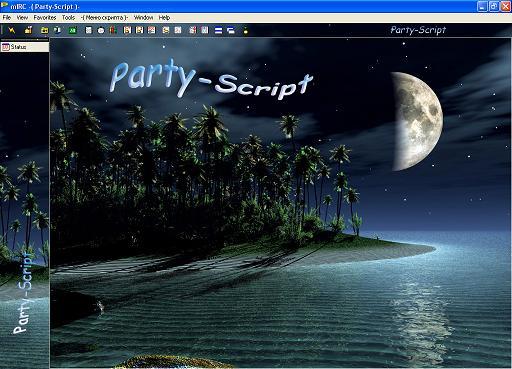Open the File menu
Image resolution: width=512 pixels, height=369 pixels.
point(7,17)
